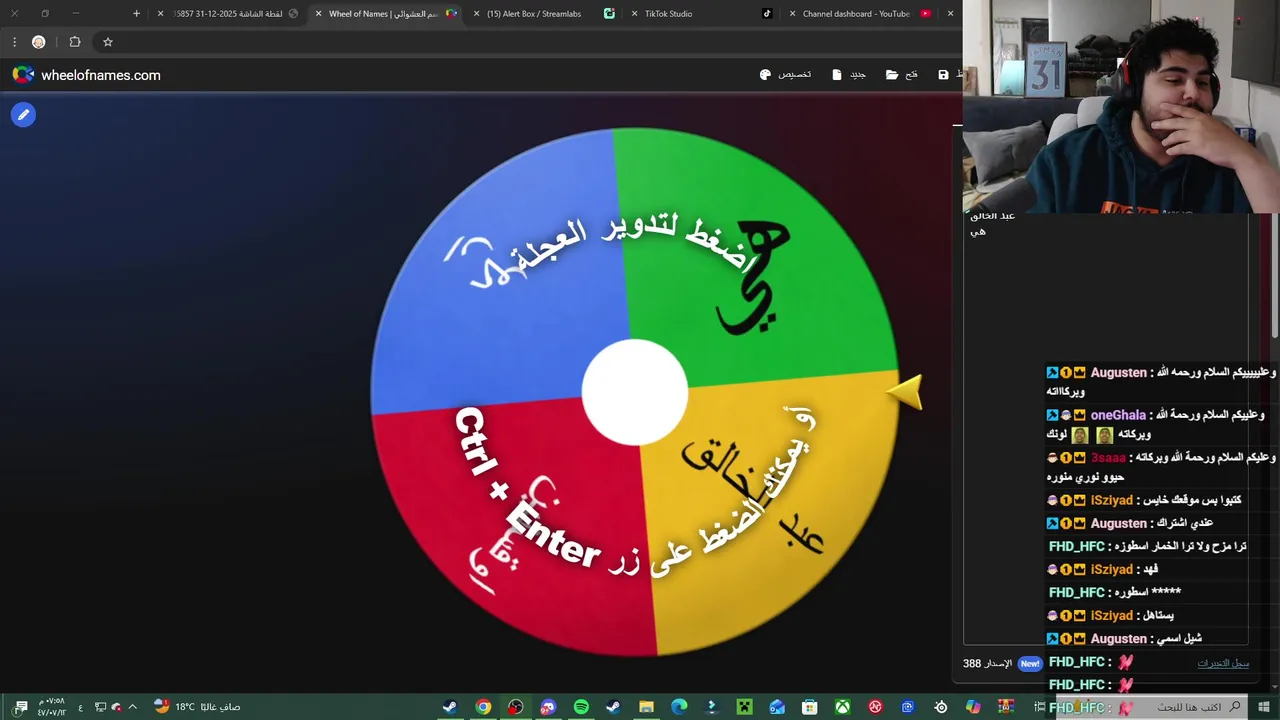The width and height of the screenshot is (1280, 720).
Task: Click the 3saaa username in chat
Action: tap(1108, 457)
